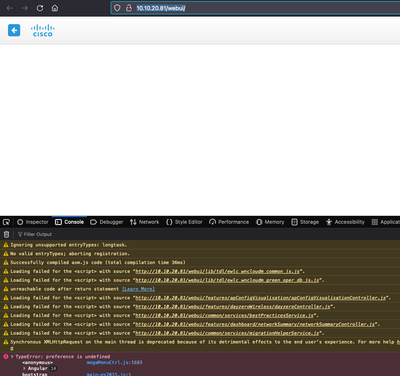Click the blue back arrow in Cisco header
Viewport: 400px width, 376px height.
pos(14,30)
